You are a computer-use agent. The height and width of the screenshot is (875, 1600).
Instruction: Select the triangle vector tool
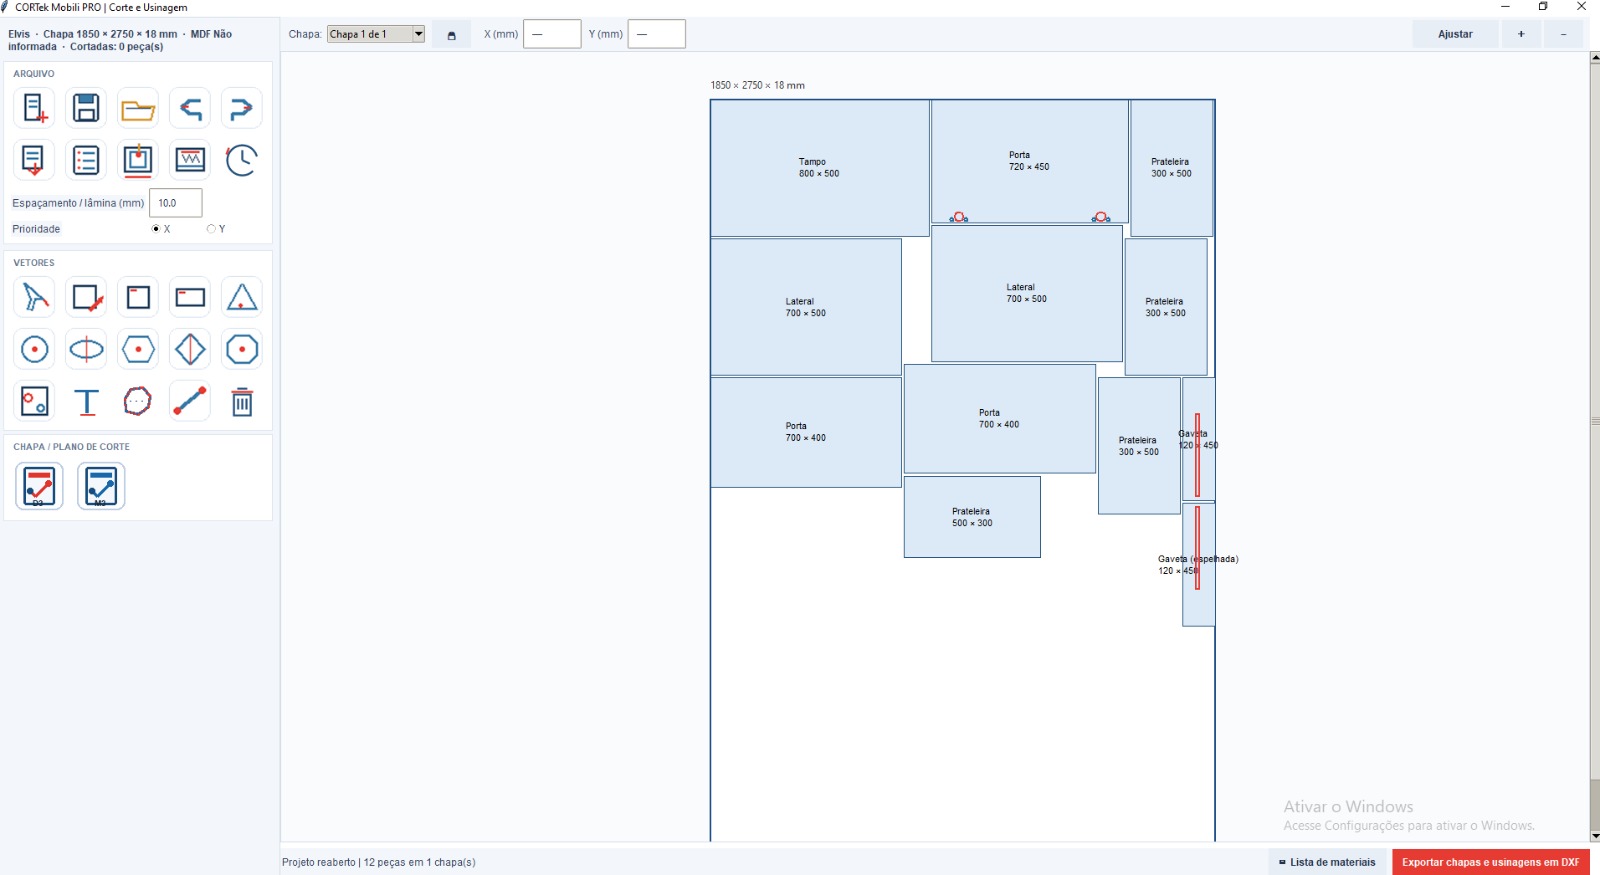[242, 297]
